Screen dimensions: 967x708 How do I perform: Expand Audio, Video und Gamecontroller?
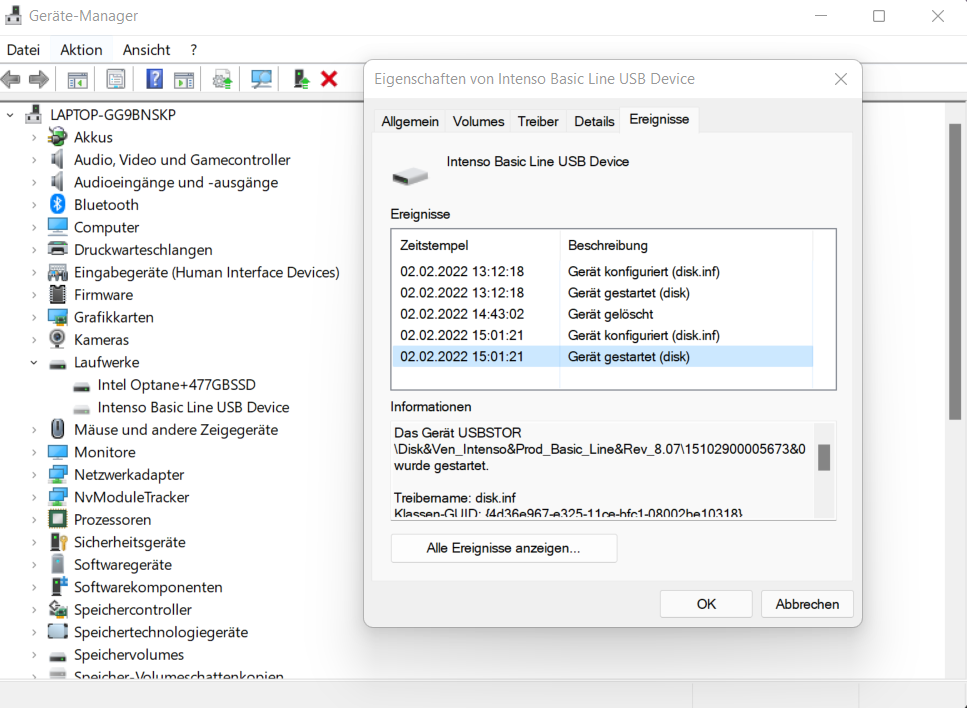[34, 160]
